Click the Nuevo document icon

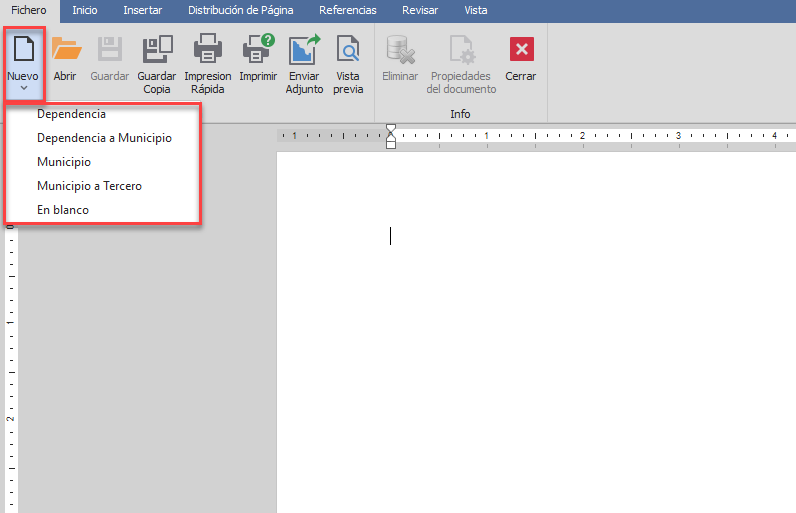click(x=24, y=49)
